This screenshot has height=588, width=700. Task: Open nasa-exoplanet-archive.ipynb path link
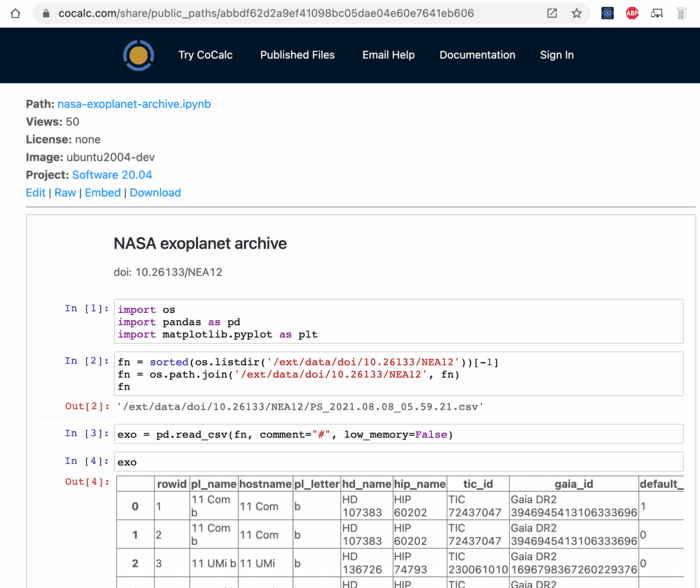tap(134, 104)
